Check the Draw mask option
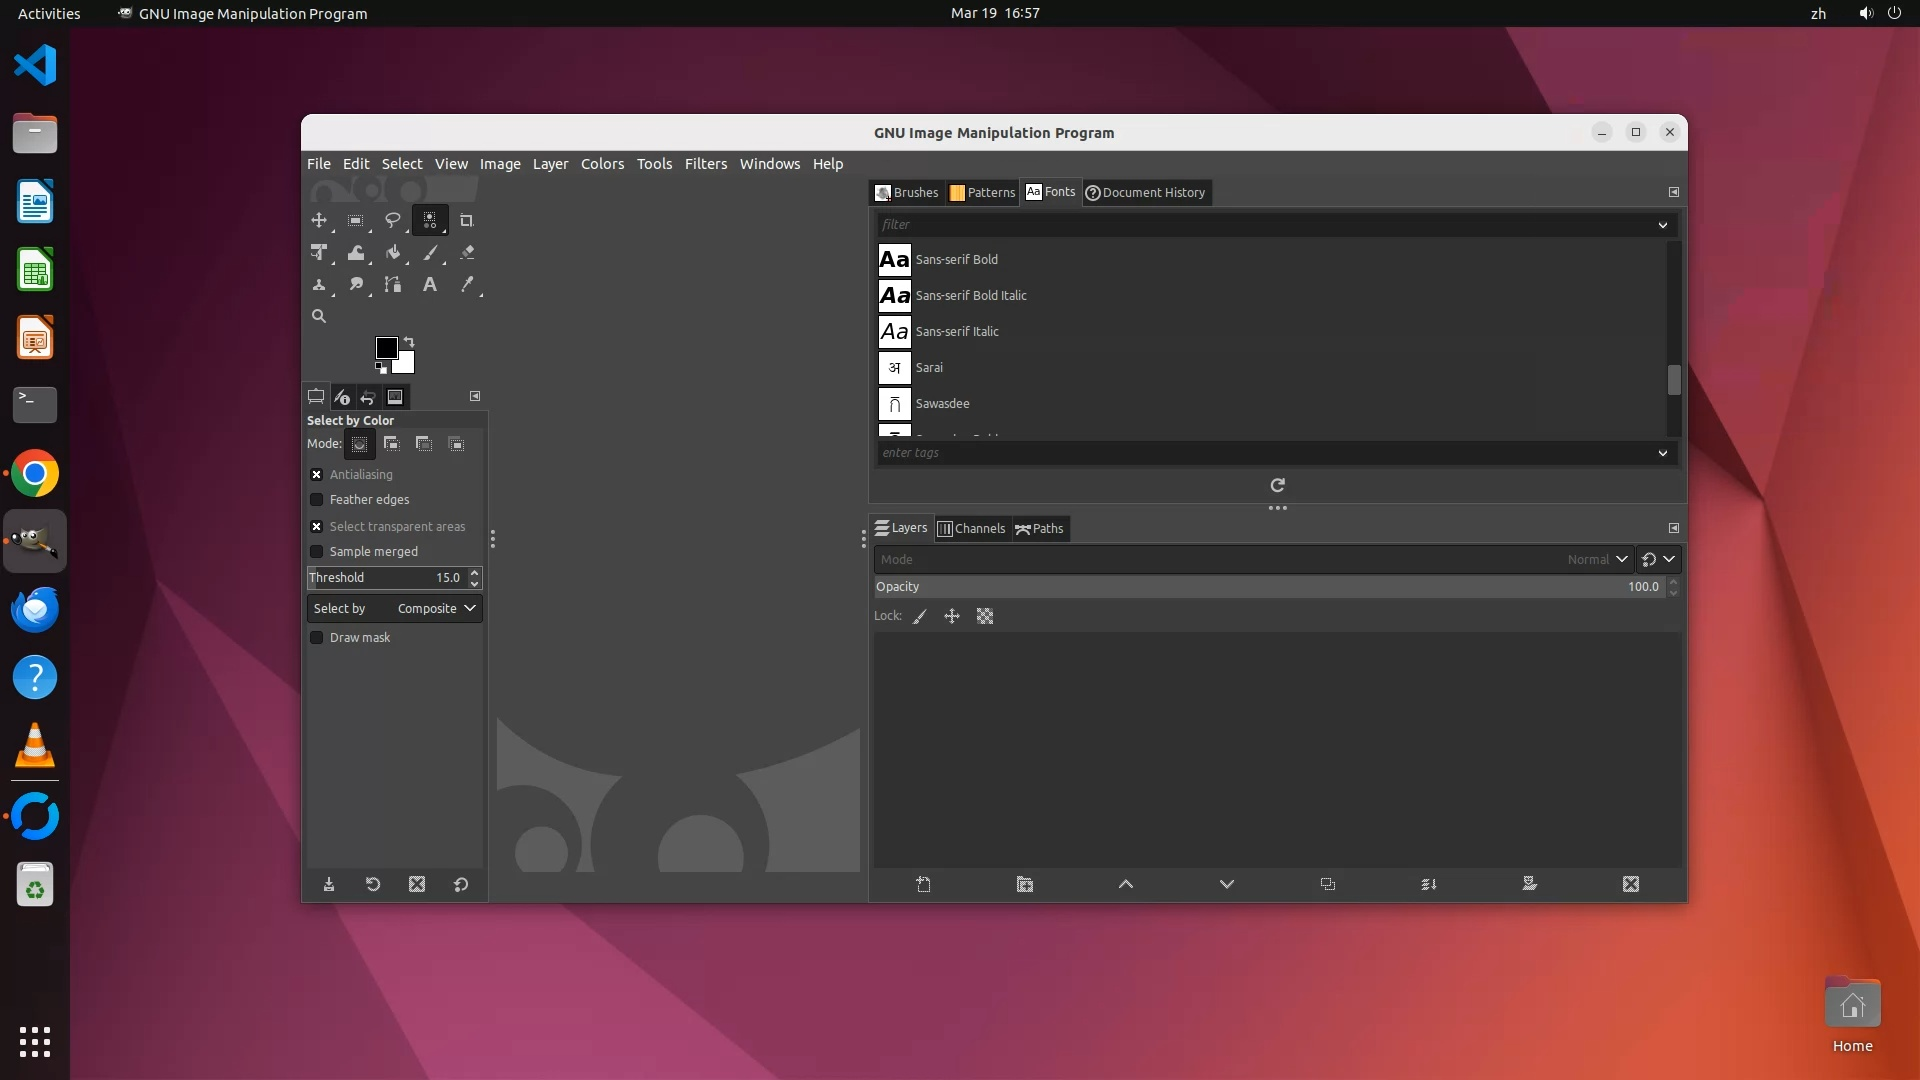 pyautogui.click(x=317, y=638)
